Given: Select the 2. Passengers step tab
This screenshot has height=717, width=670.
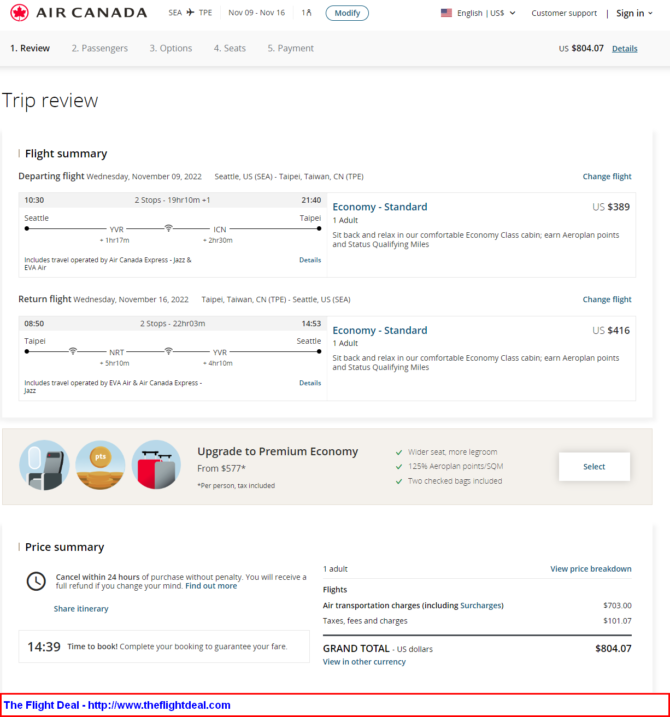Looking at the screenshot, I should 100,48.
